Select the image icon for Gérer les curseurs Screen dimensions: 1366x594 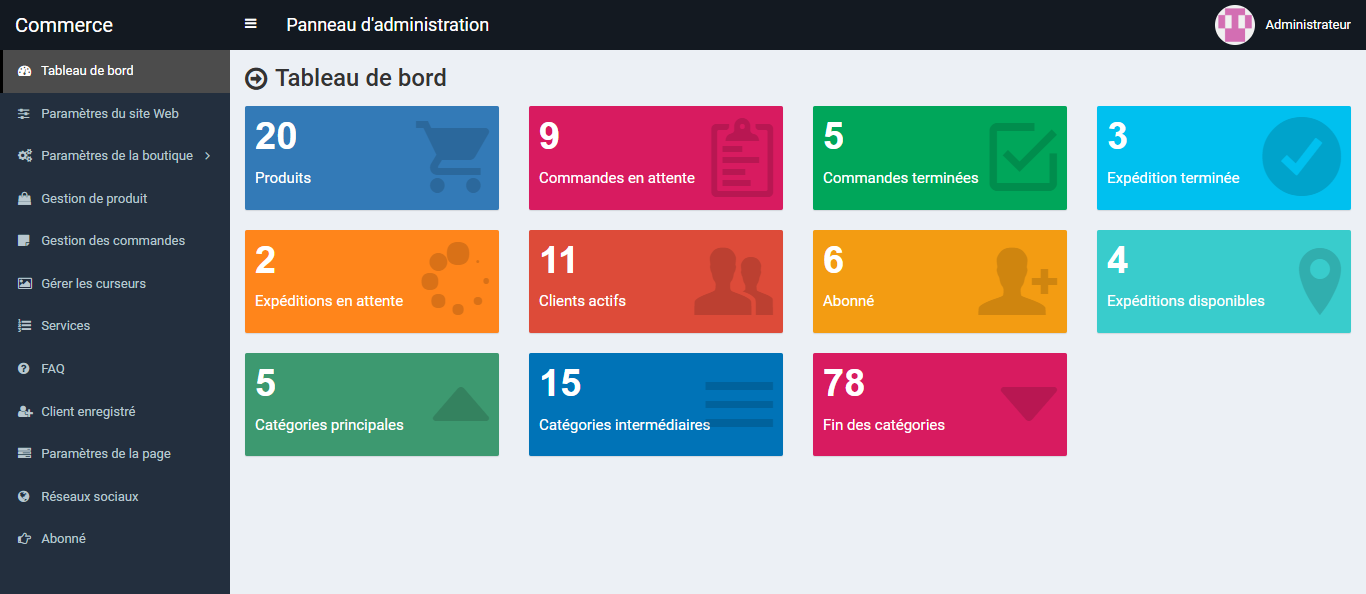[22, 283]
